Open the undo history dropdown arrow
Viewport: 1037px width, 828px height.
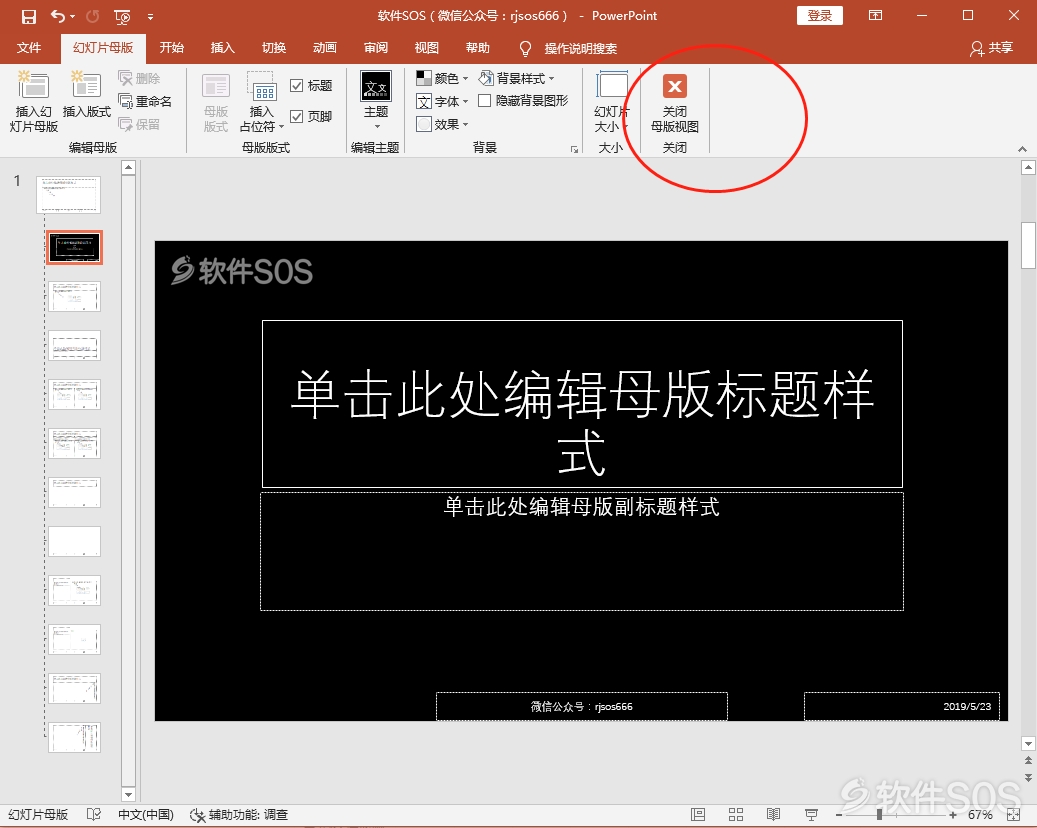point(72,17)
